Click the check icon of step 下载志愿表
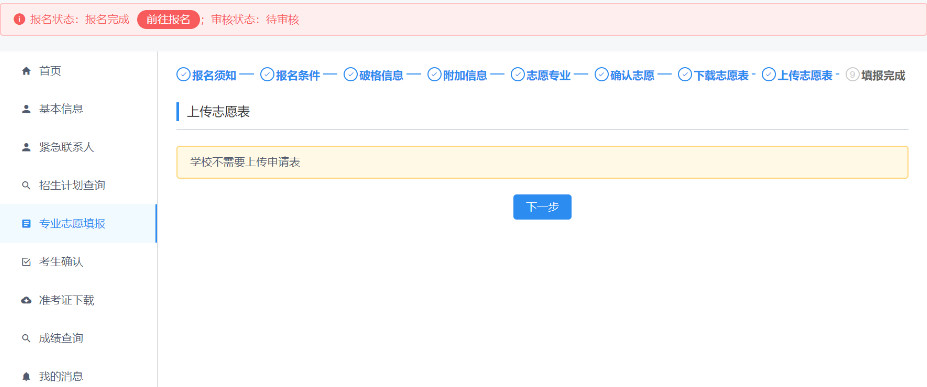 (685, 74)
